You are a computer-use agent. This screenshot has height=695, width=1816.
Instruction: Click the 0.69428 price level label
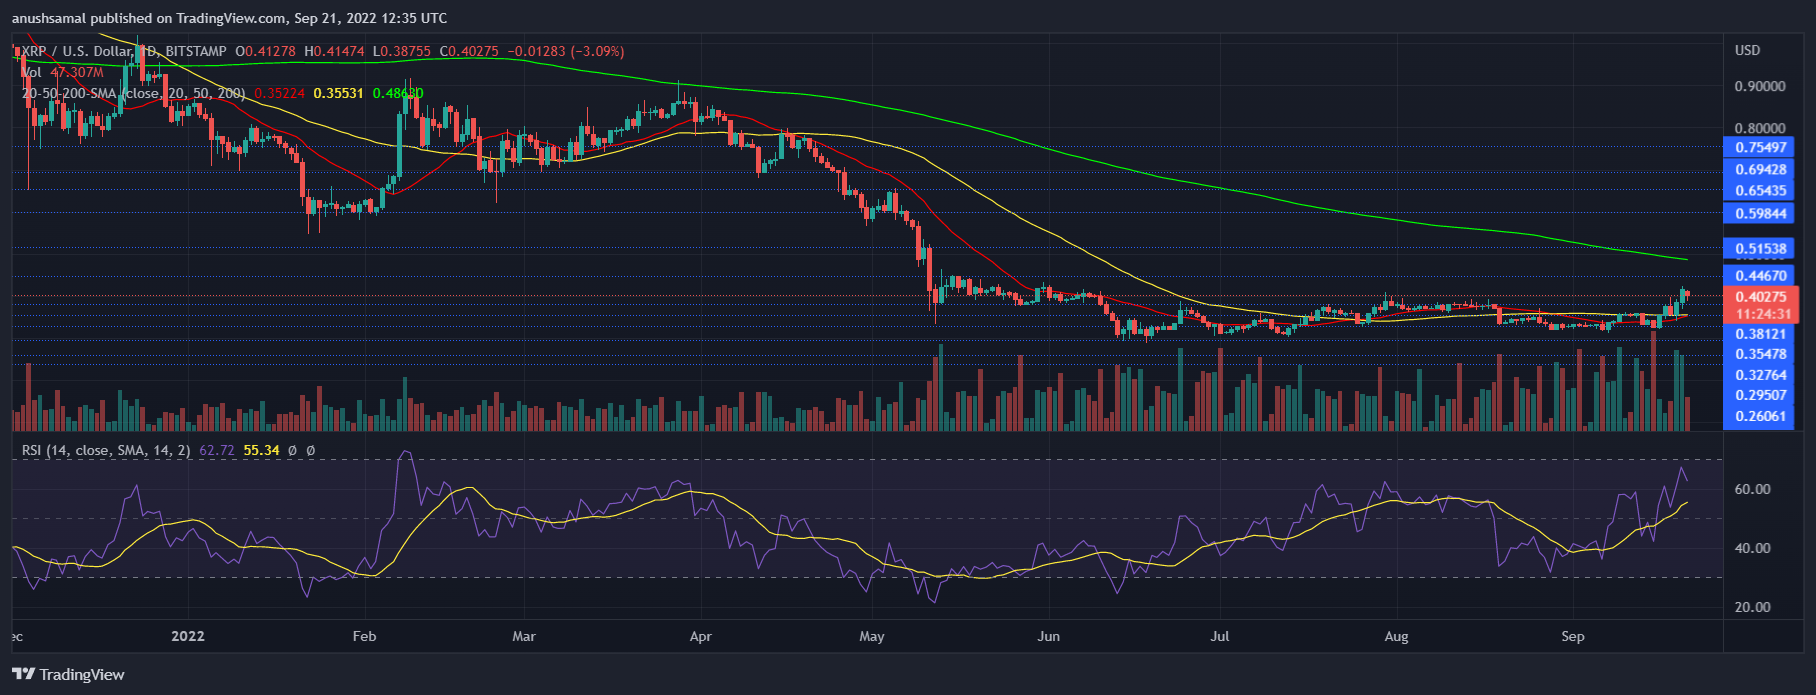point(1759,170)
